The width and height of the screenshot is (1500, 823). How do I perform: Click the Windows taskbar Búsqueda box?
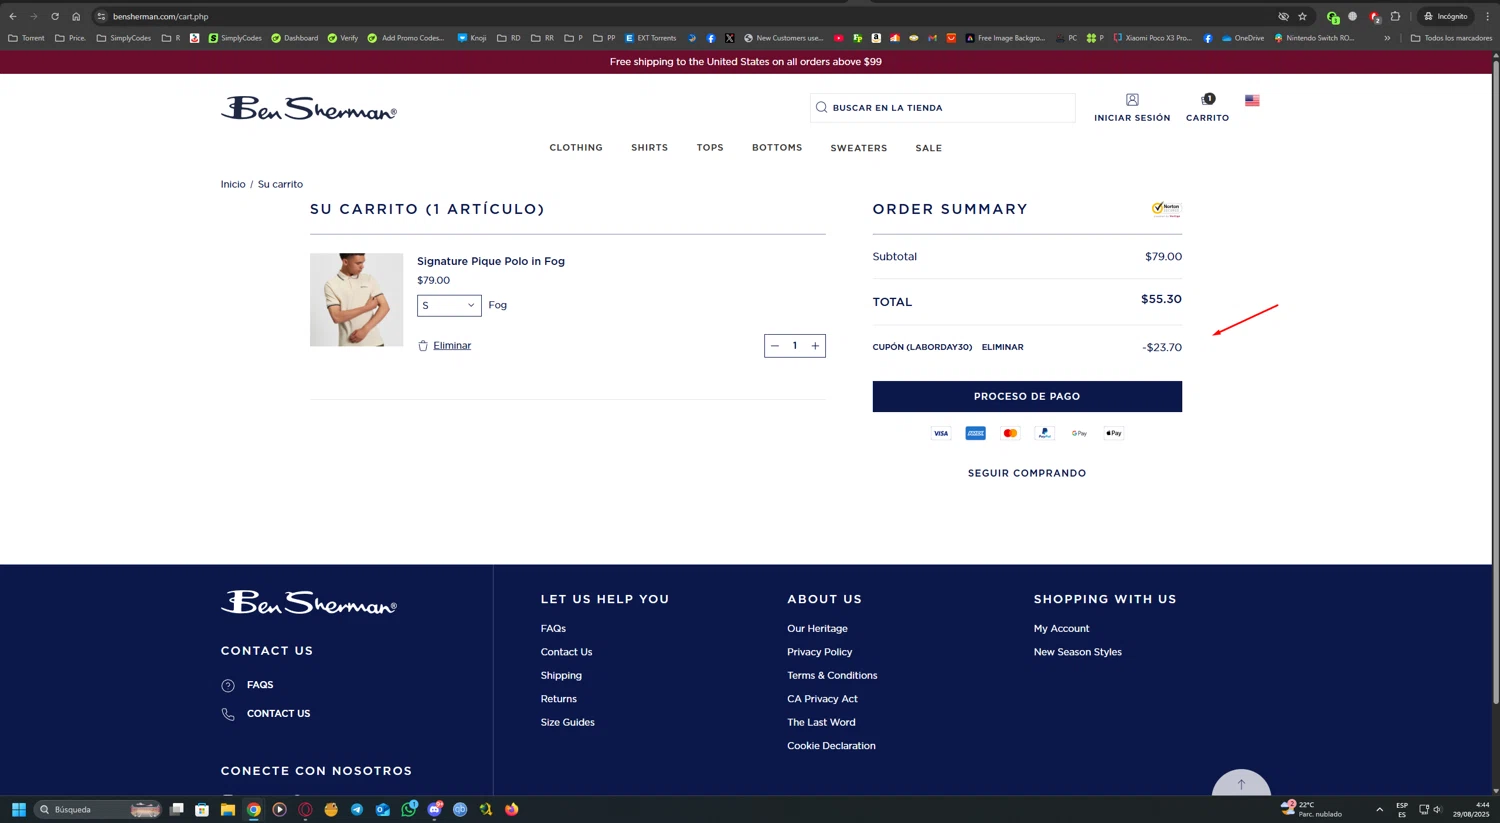click(98, 810)
